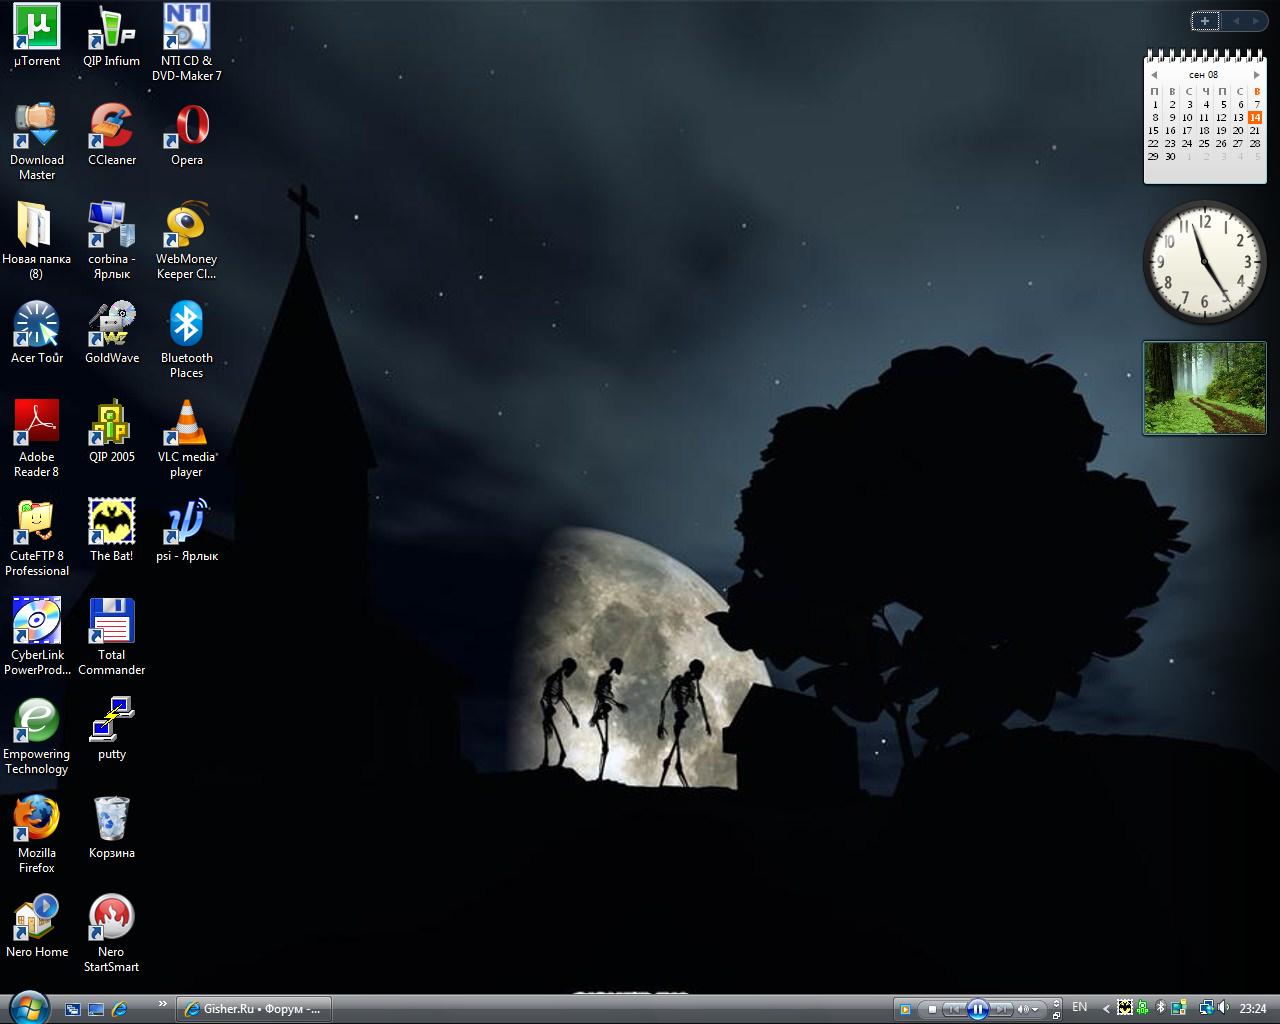This screenshot has width=1280, height=1024.
Task: Add a gadget with the sidebar plus button
Action: (x=1205, y=21)
